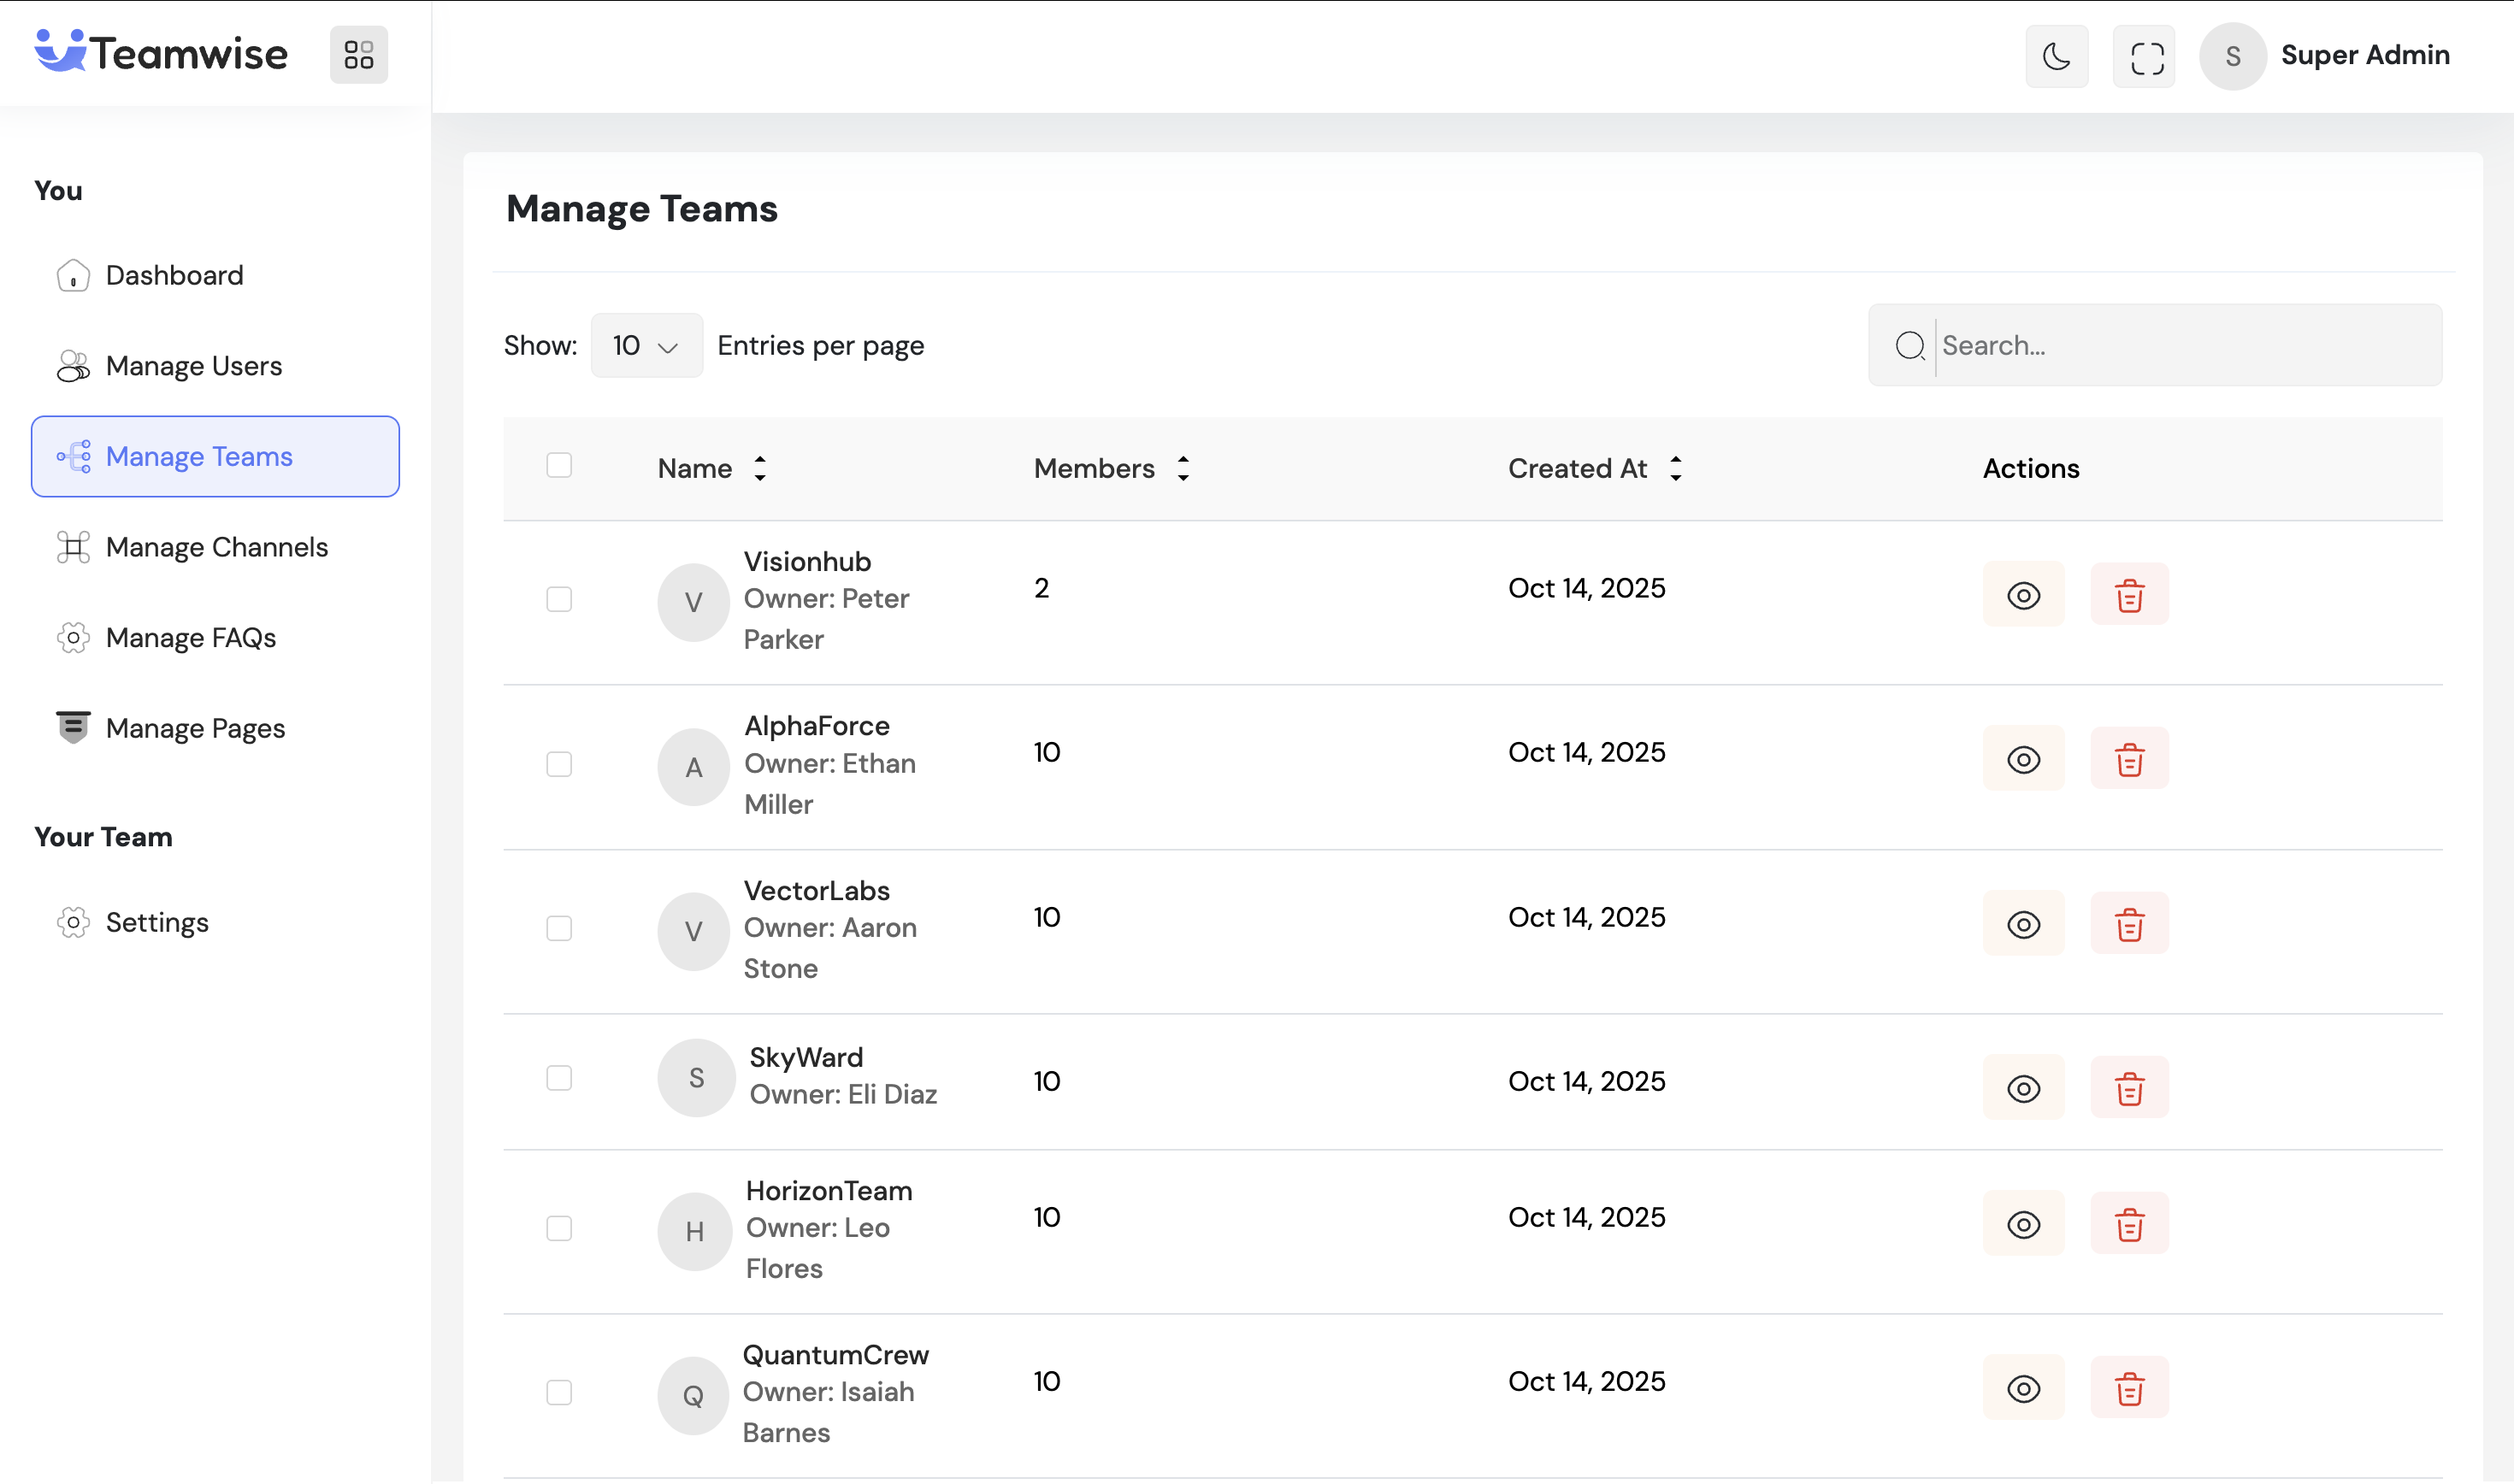The width and height of the screenshot is (2514, 1484).
Task: Select the Visionhub row checkbox
Action: tap(559, 599)
